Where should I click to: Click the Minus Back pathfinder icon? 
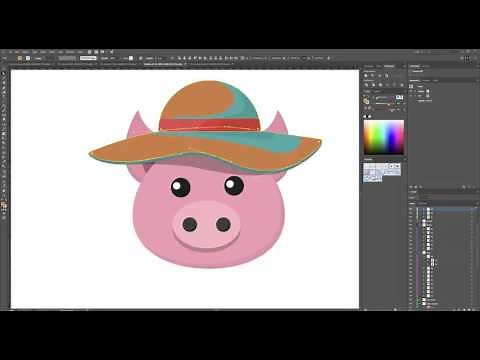click(x=402, y=85)
